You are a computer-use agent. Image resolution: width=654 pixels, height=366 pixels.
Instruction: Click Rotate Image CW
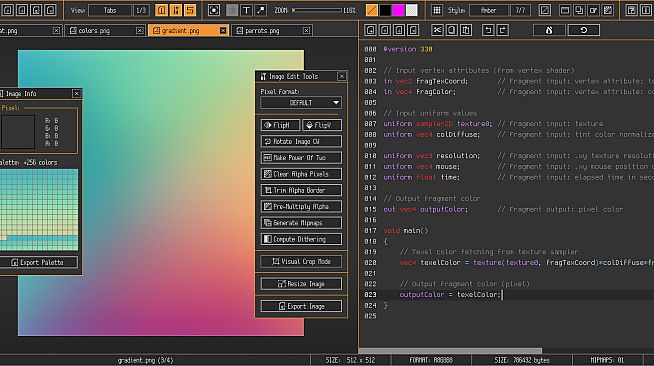(x=301, y=141)
